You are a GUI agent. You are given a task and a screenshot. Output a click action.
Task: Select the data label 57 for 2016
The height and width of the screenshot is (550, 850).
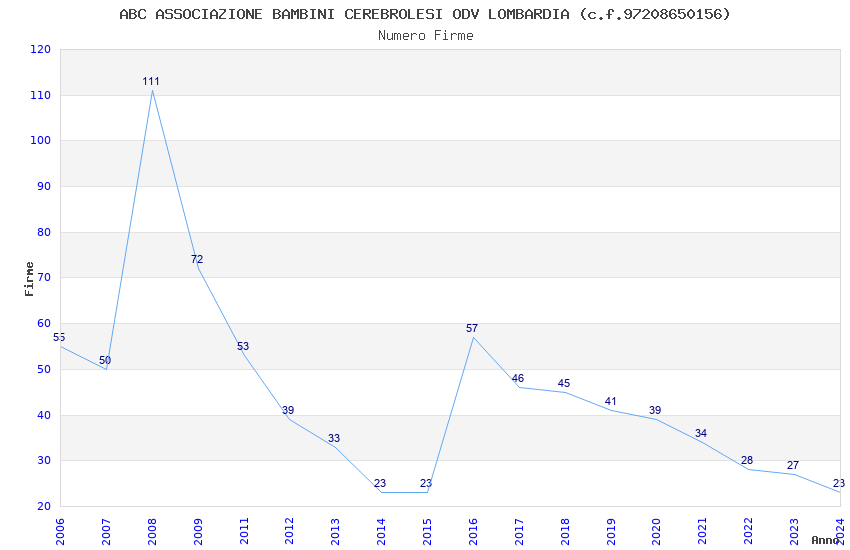[472, 328]
